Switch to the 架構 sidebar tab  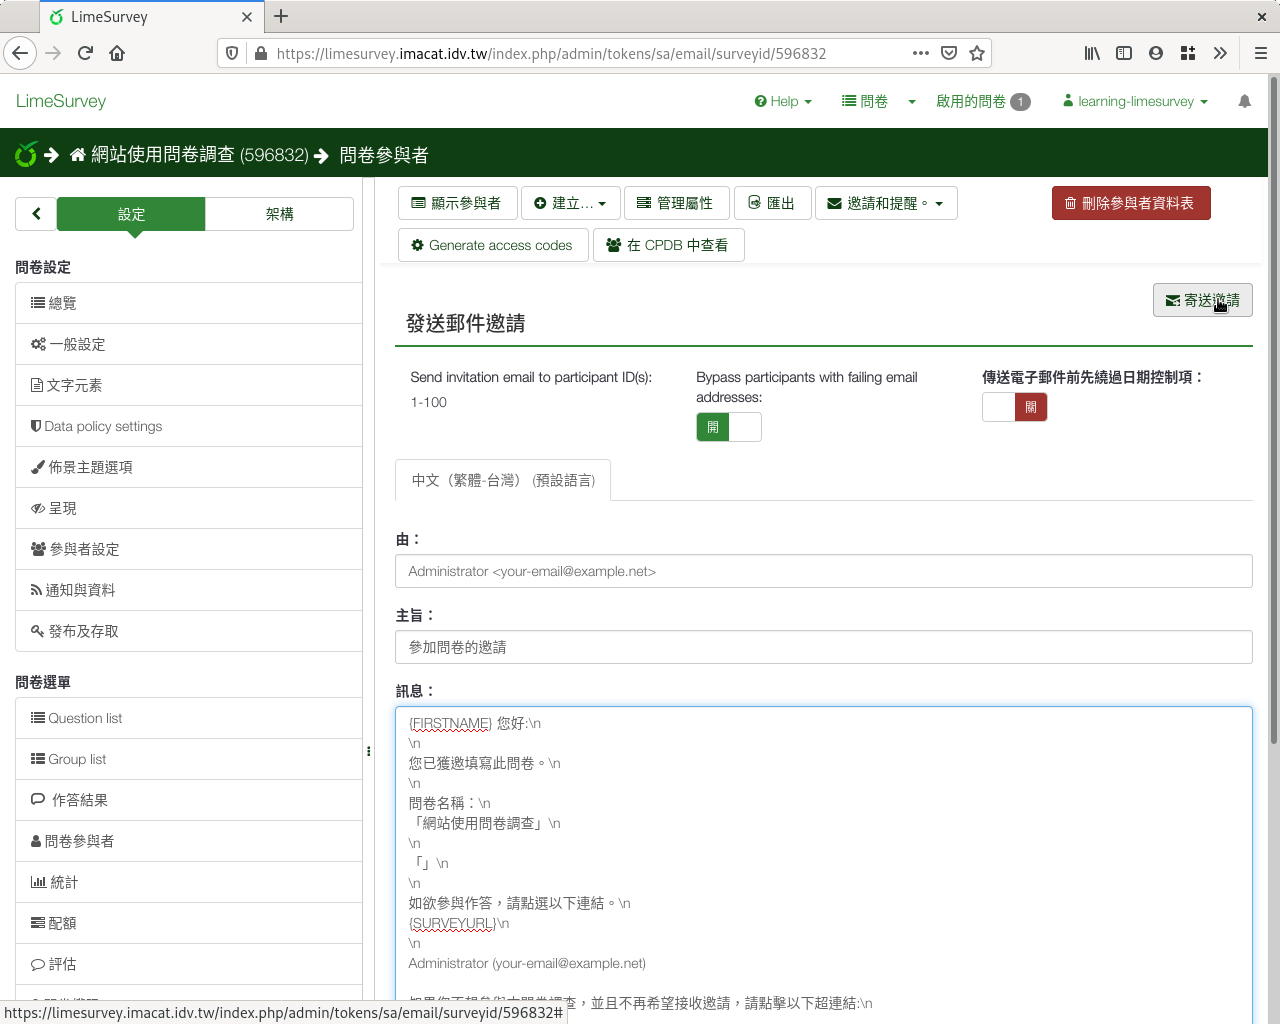click(280, 214)
